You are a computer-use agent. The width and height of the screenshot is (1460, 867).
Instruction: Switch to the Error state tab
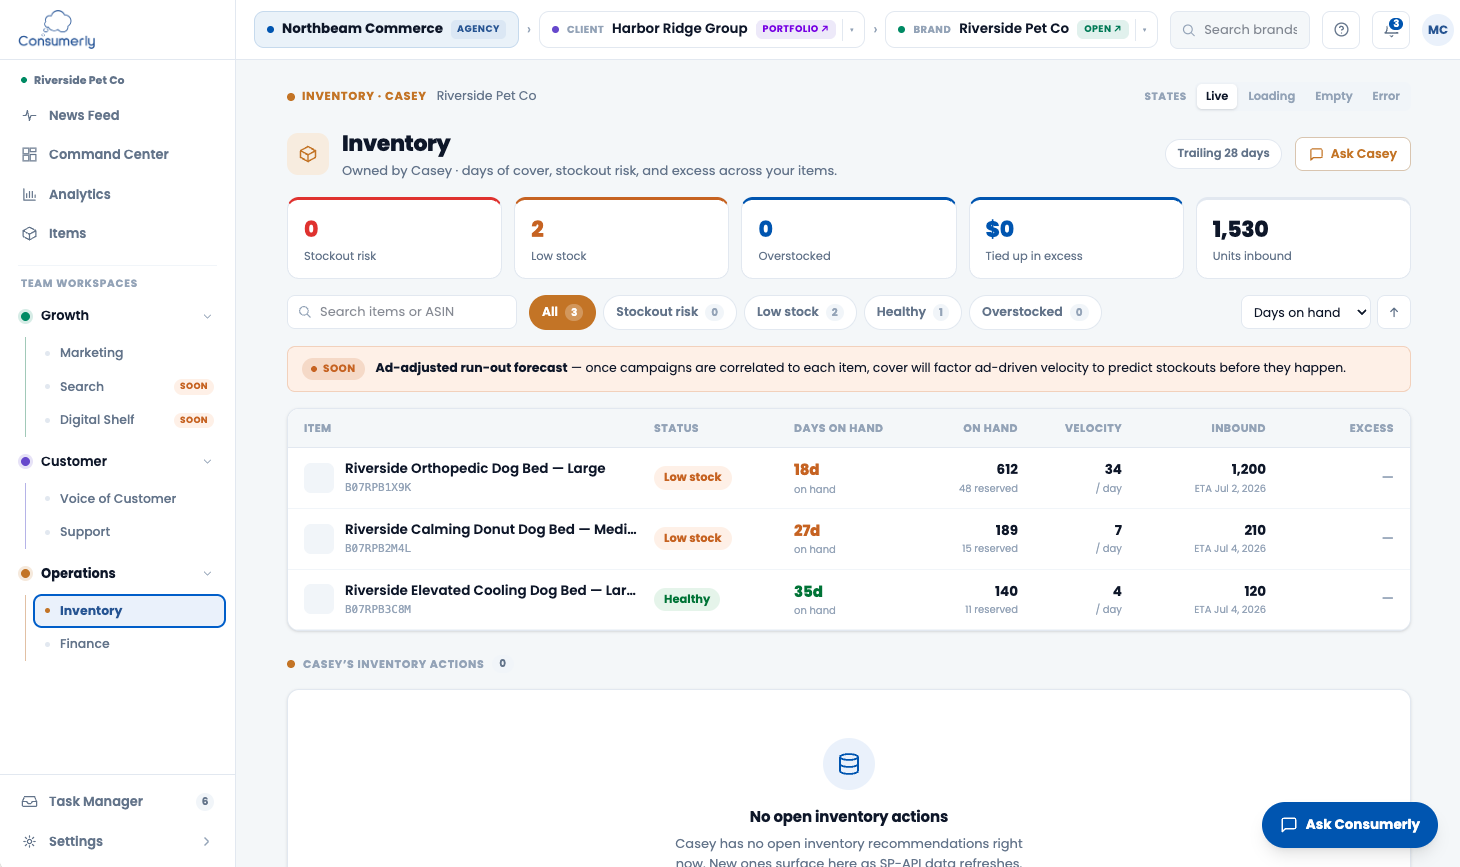1386,96
